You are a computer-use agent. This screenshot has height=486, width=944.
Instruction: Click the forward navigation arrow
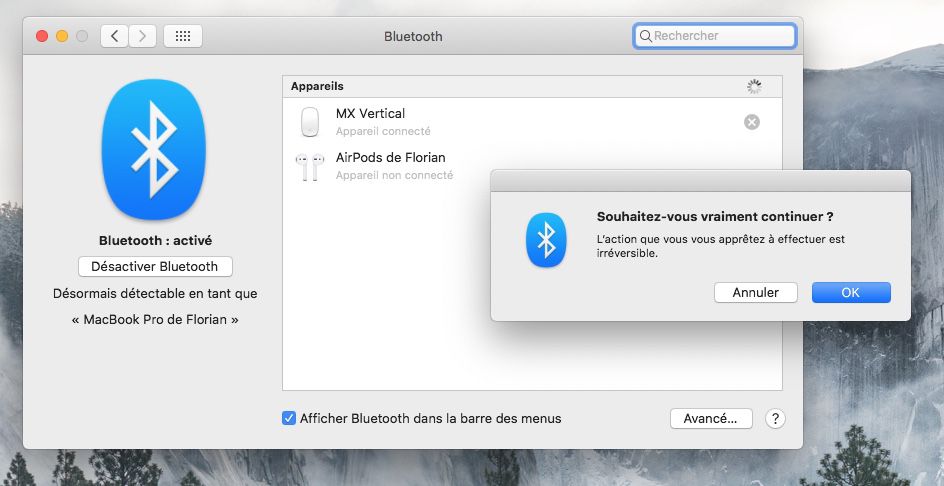(141, 36)
